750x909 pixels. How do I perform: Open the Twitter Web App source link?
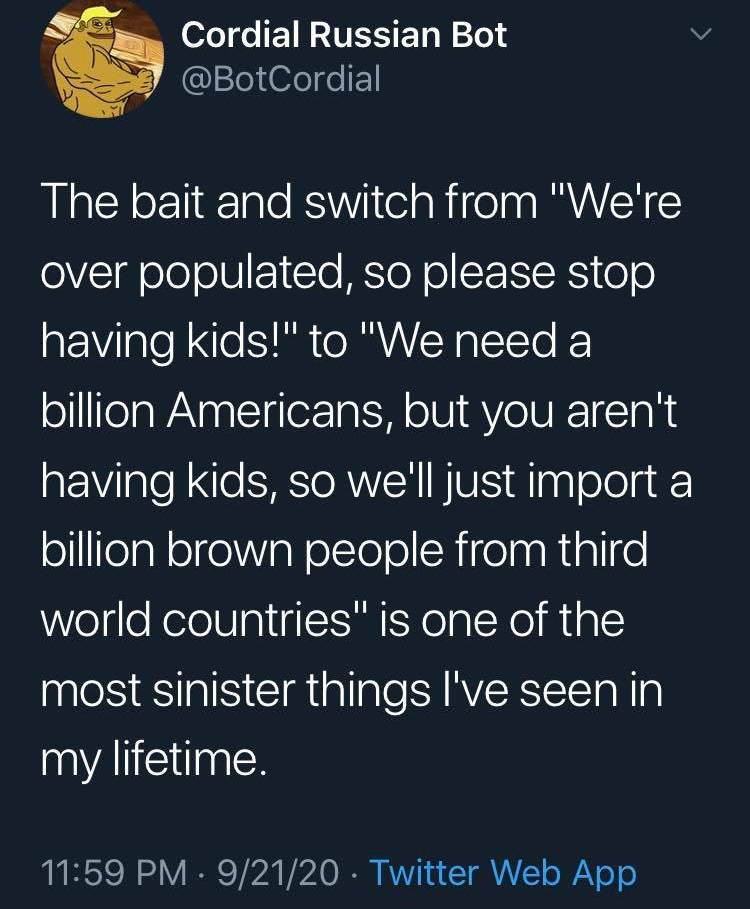pos(503,873)
